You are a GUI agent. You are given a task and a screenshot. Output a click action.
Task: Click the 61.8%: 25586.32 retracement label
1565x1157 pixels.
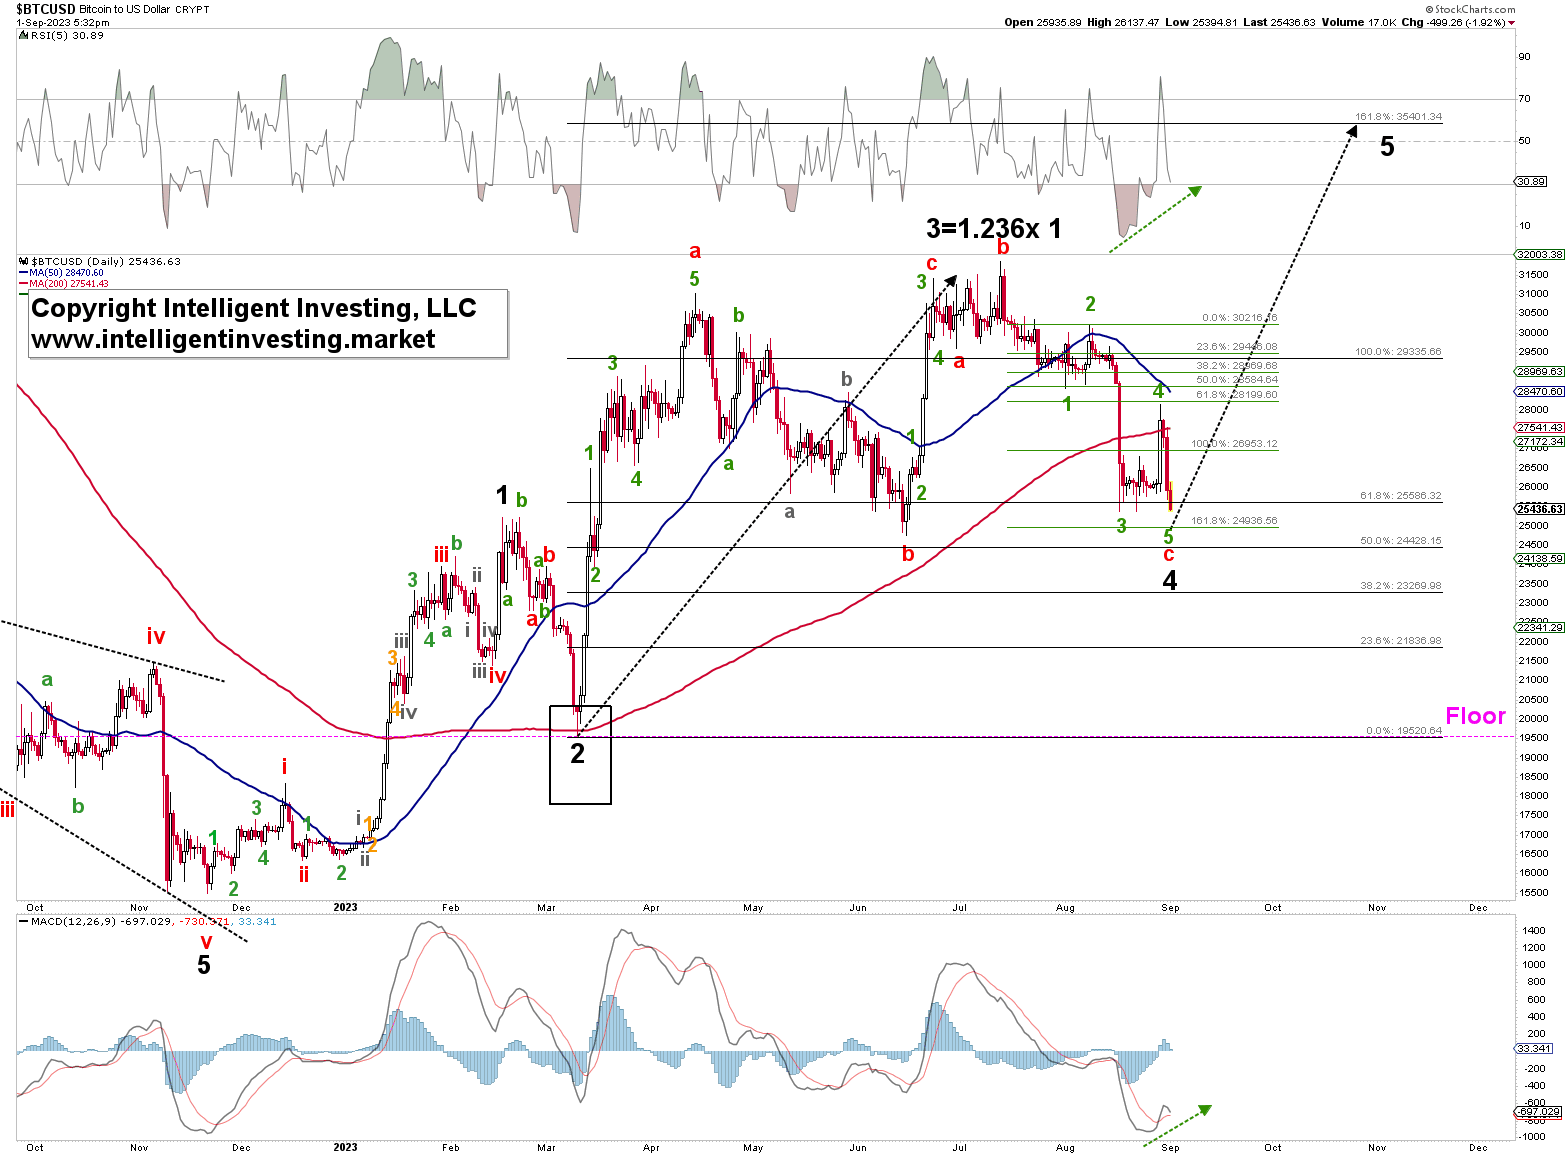click(1401, 496)
